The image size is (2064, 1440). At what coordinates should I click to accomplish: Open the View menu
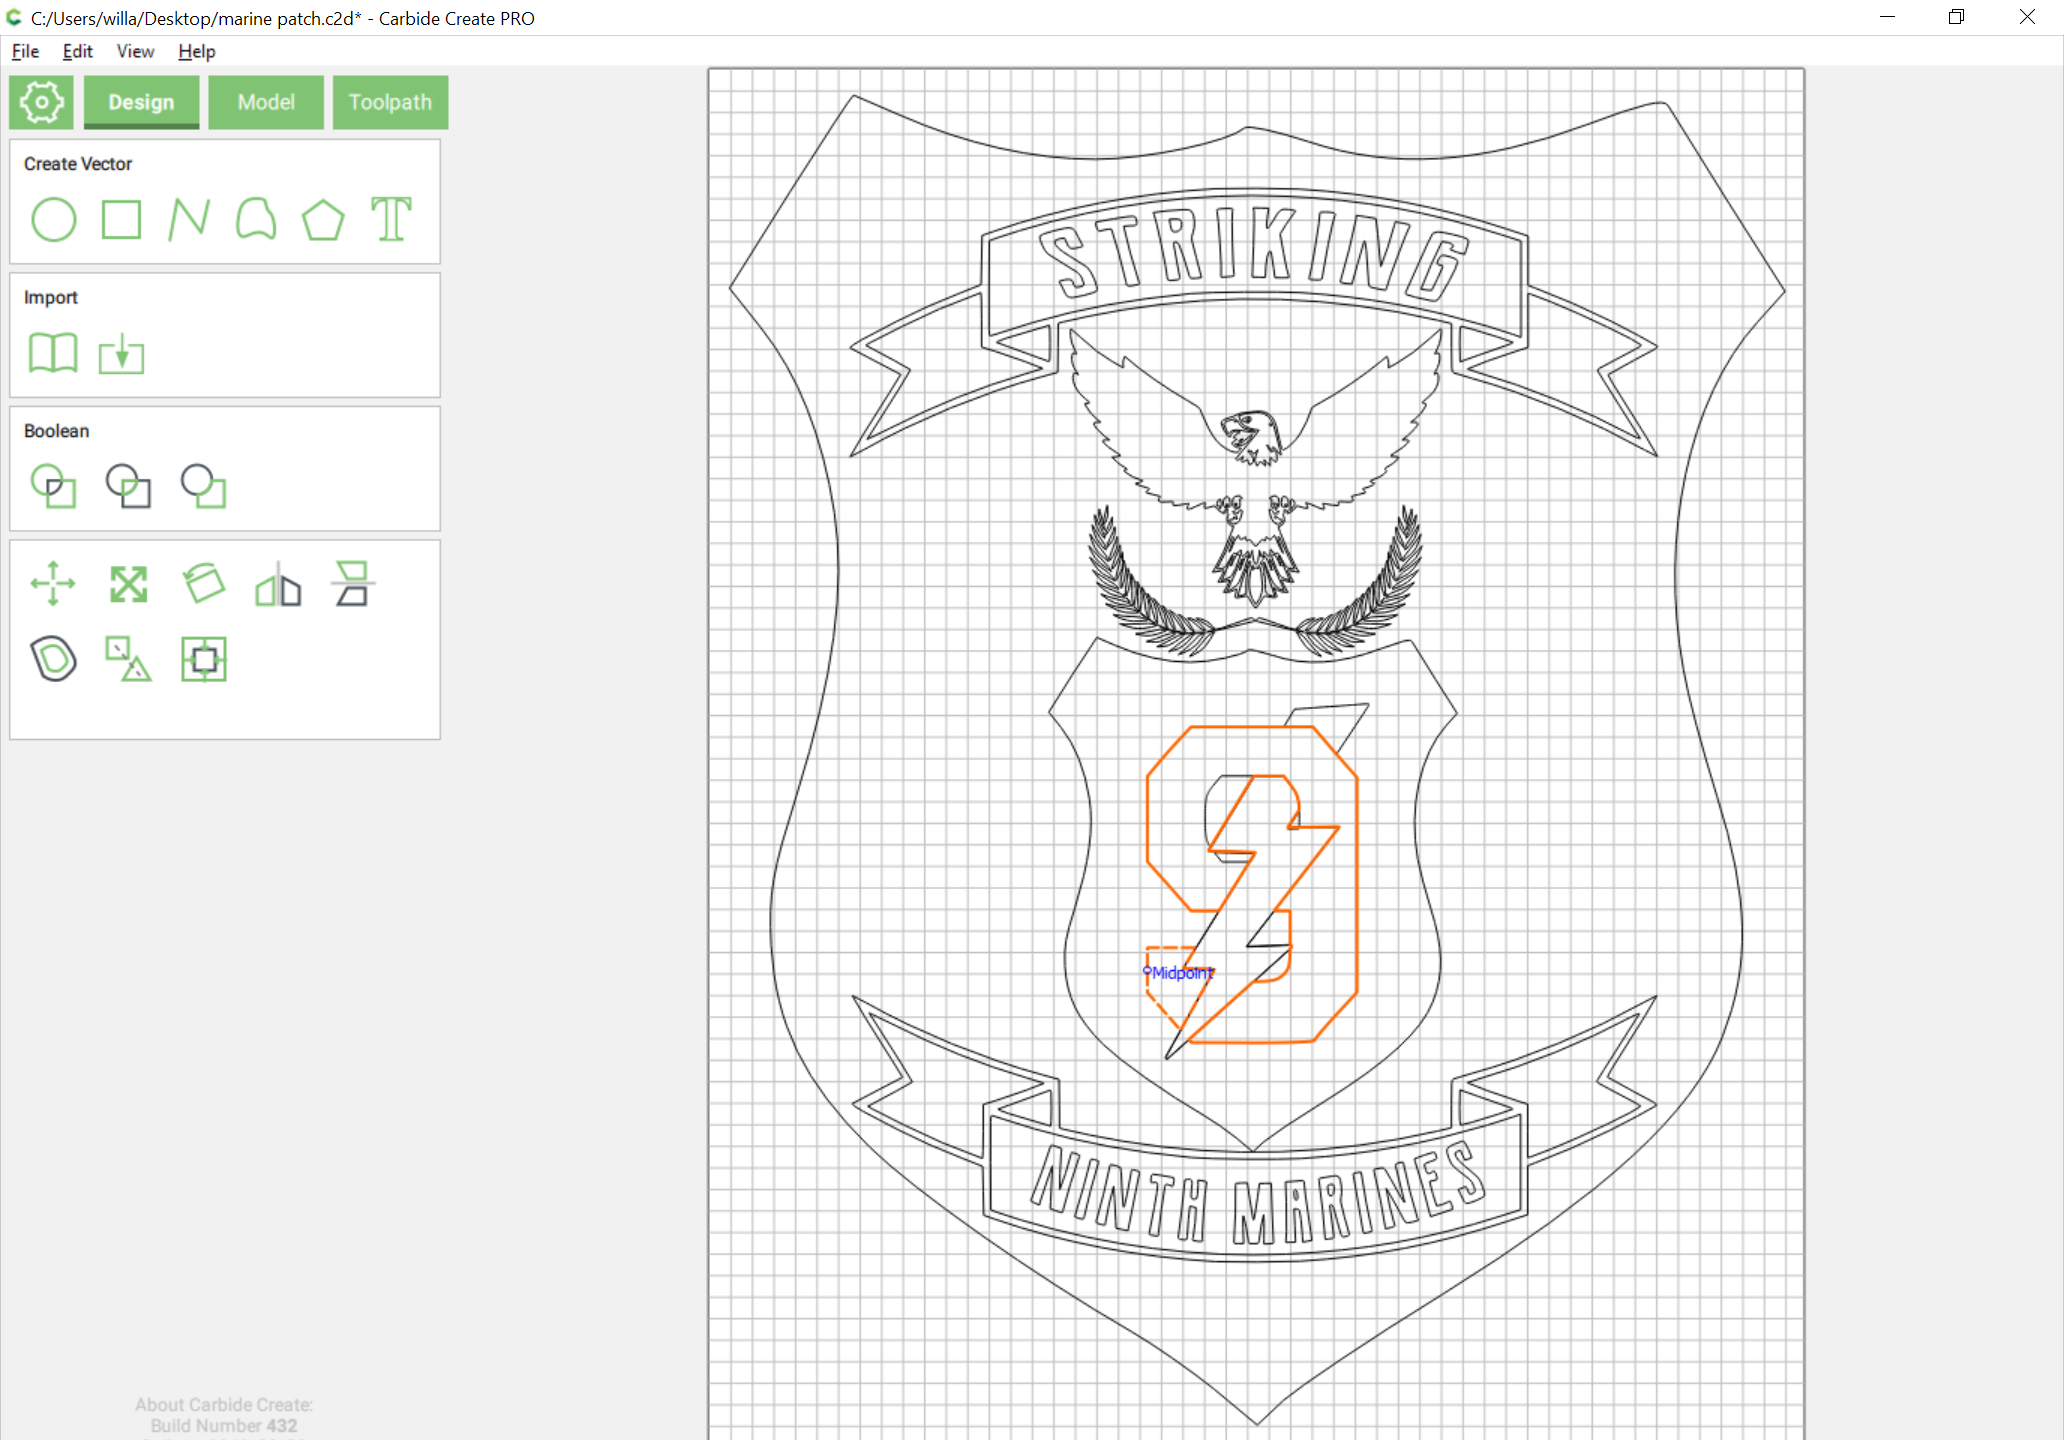pos(135,51)
